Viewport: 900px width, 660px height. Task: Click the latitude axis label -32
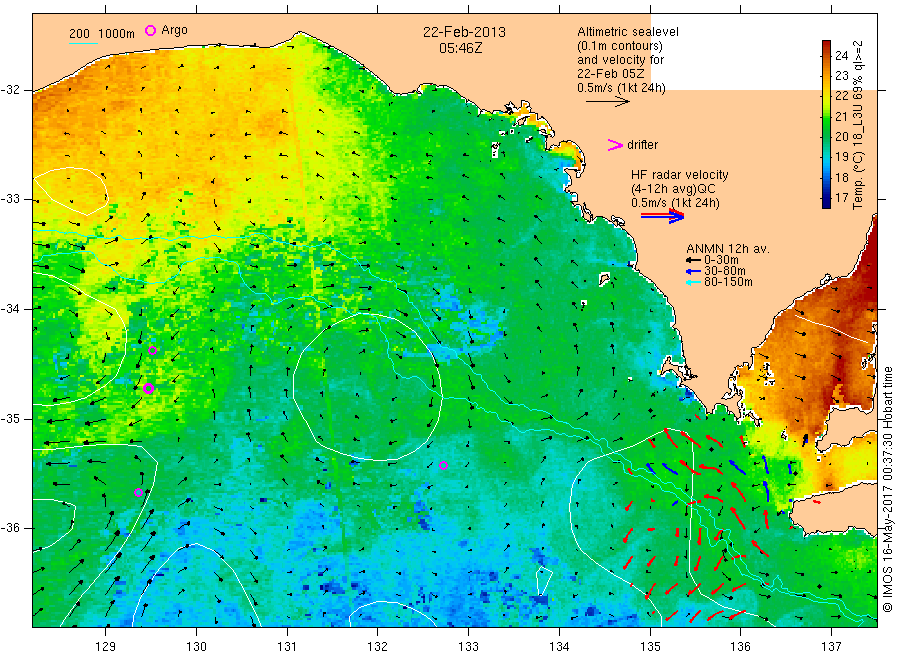(x=11, y=90)
